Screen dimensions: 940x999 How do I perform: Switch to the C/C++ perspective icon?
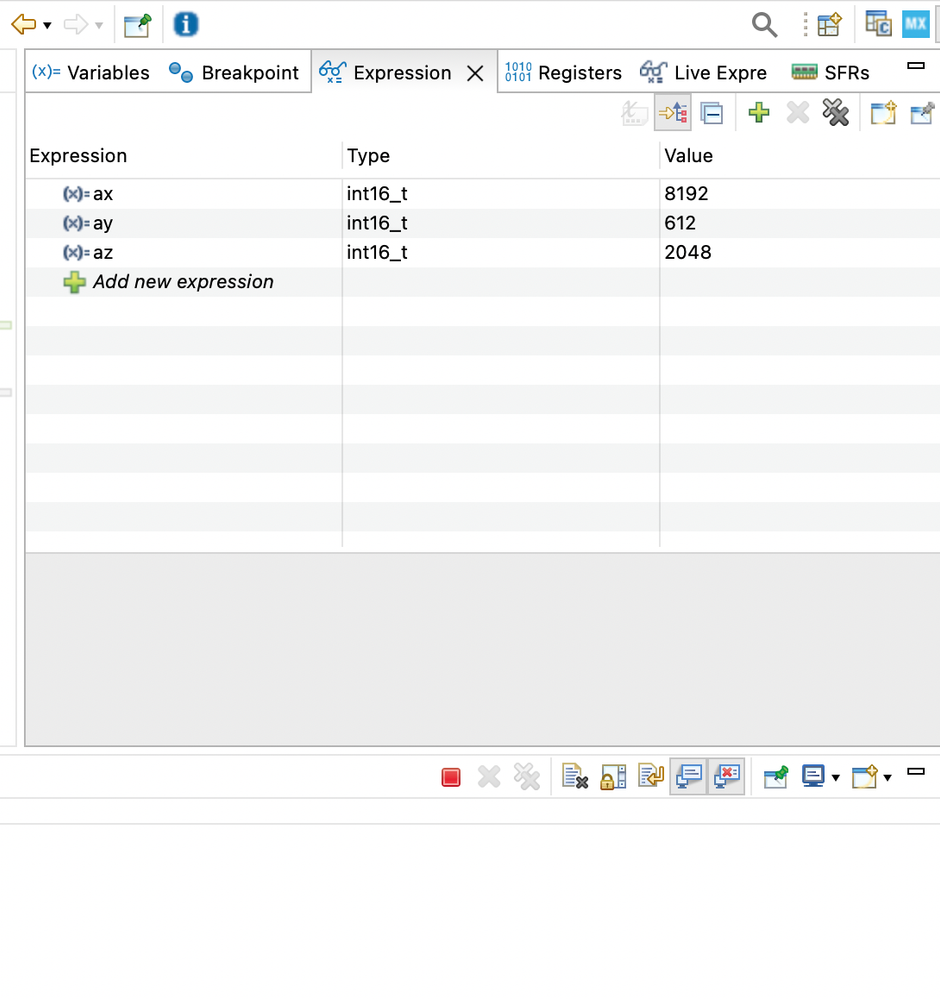click(878, 24)
